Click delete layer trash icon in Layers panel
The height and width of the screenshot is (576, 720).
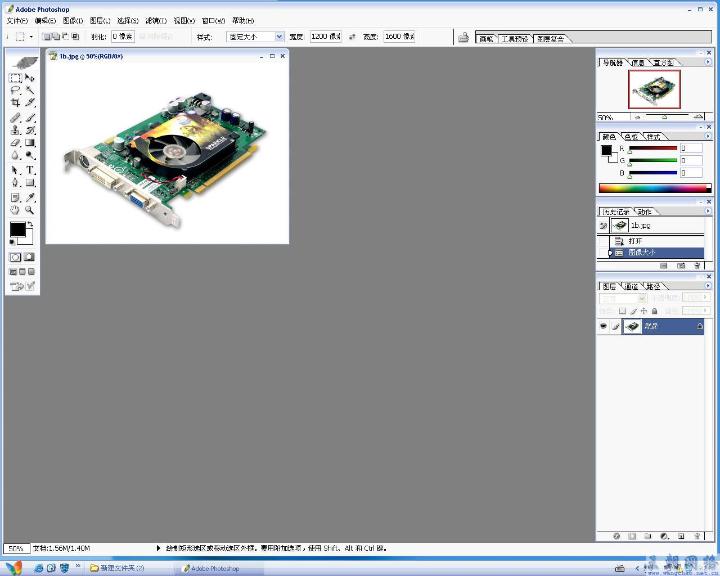pyautogui.click(x=698, y=536)
